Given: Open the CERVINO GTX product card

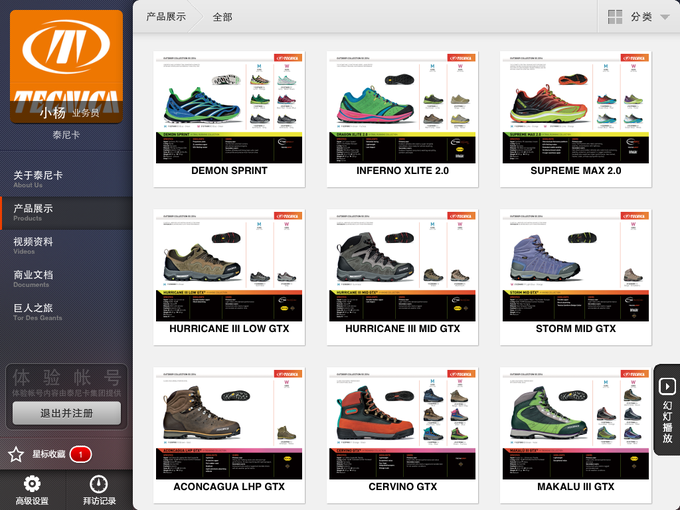Looking at the screenshot, I should 402,435.
